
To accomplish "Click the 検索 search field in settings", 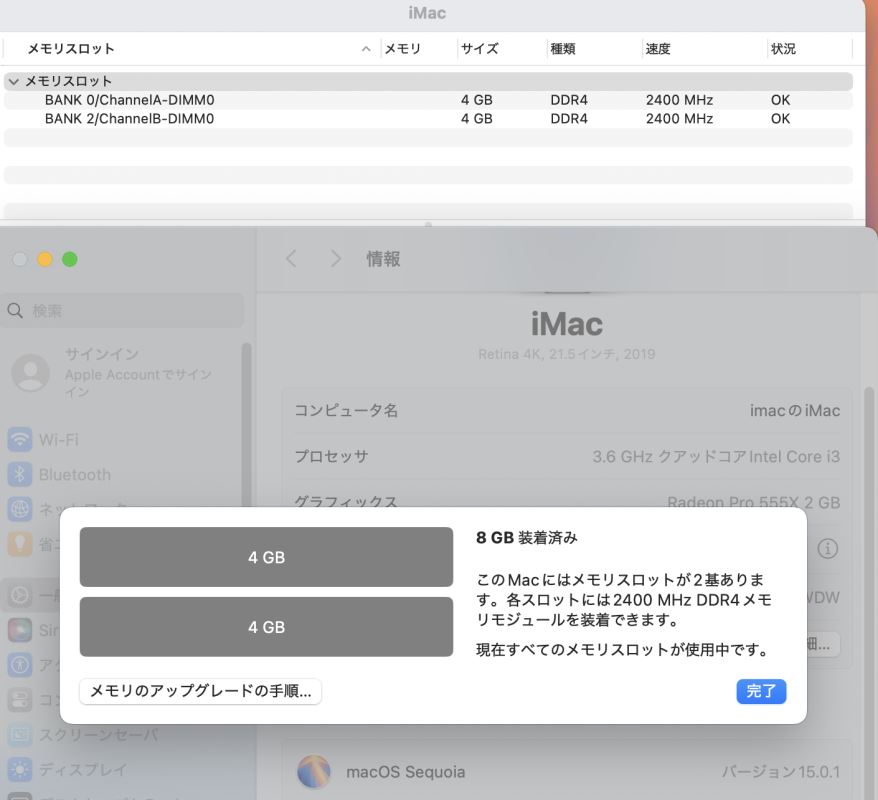I will click(x=123, y=311).
